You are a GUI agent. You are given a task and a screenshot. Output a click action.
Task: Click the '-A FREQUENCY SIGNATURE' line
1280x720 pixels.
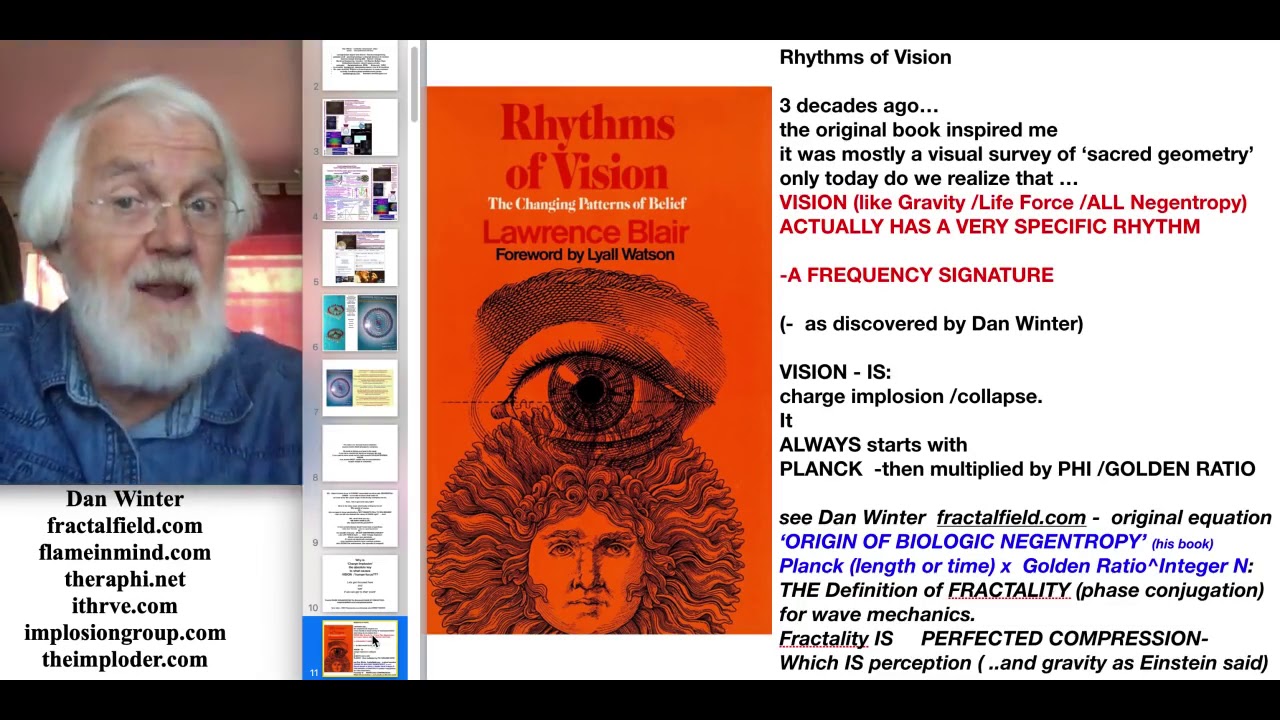[x=916, y=275]
